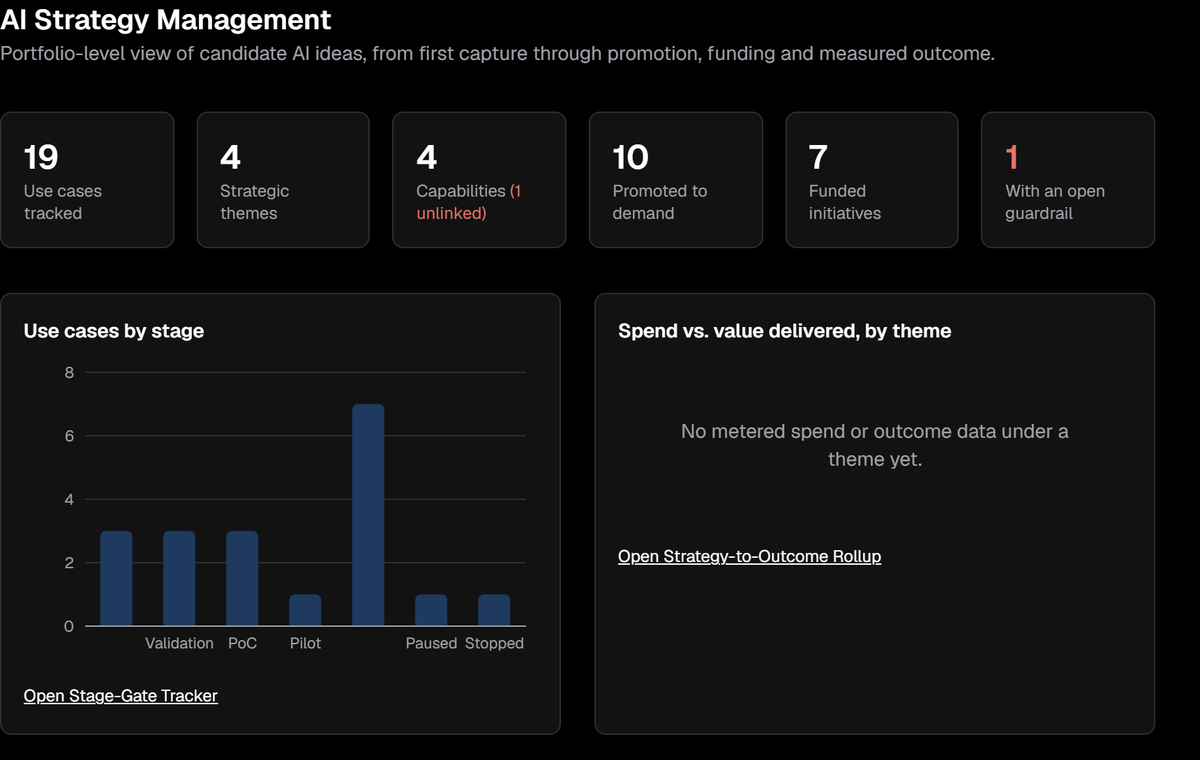Click the "Validation" axis label
Image resolution: width=1200 pixels, height=760 pixels.
[179, 644]
